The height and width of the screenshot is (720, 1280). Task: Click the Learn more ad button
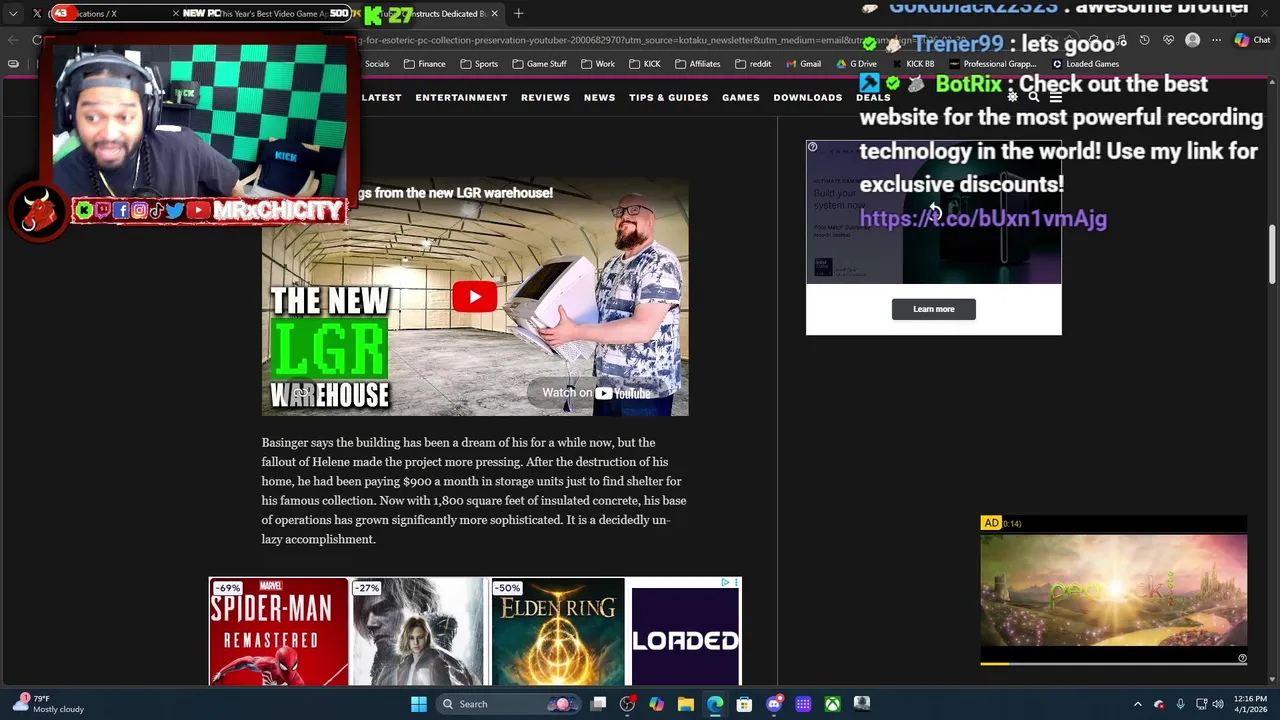pyautogui.click(x=933, y=309)
